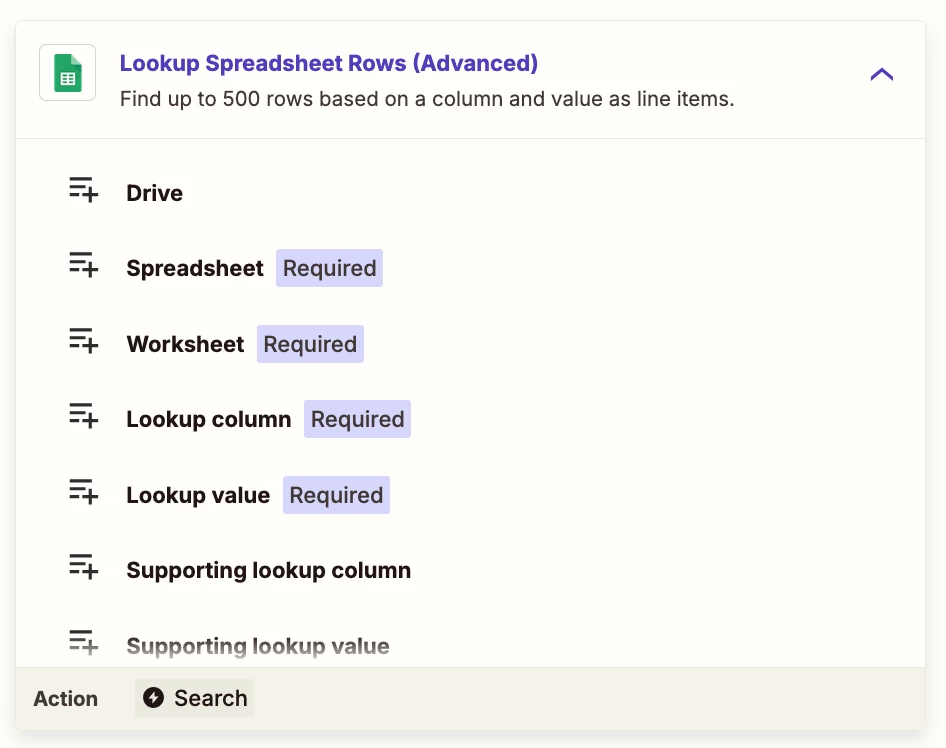This screenshot has width=946, height=748.
Task: Click the lightning bolt icon in Search tag
Action: [x=153, y=698]
